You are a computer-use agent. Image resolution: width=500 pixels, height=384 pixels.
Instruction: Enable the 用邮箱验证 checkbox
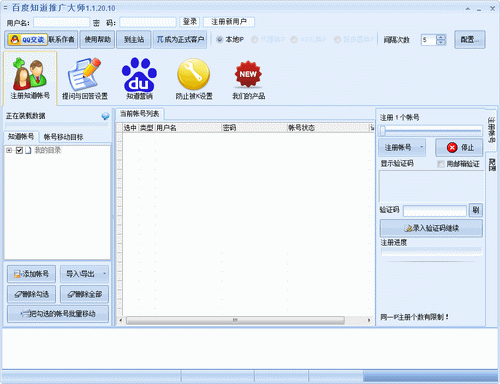point(441,164)
